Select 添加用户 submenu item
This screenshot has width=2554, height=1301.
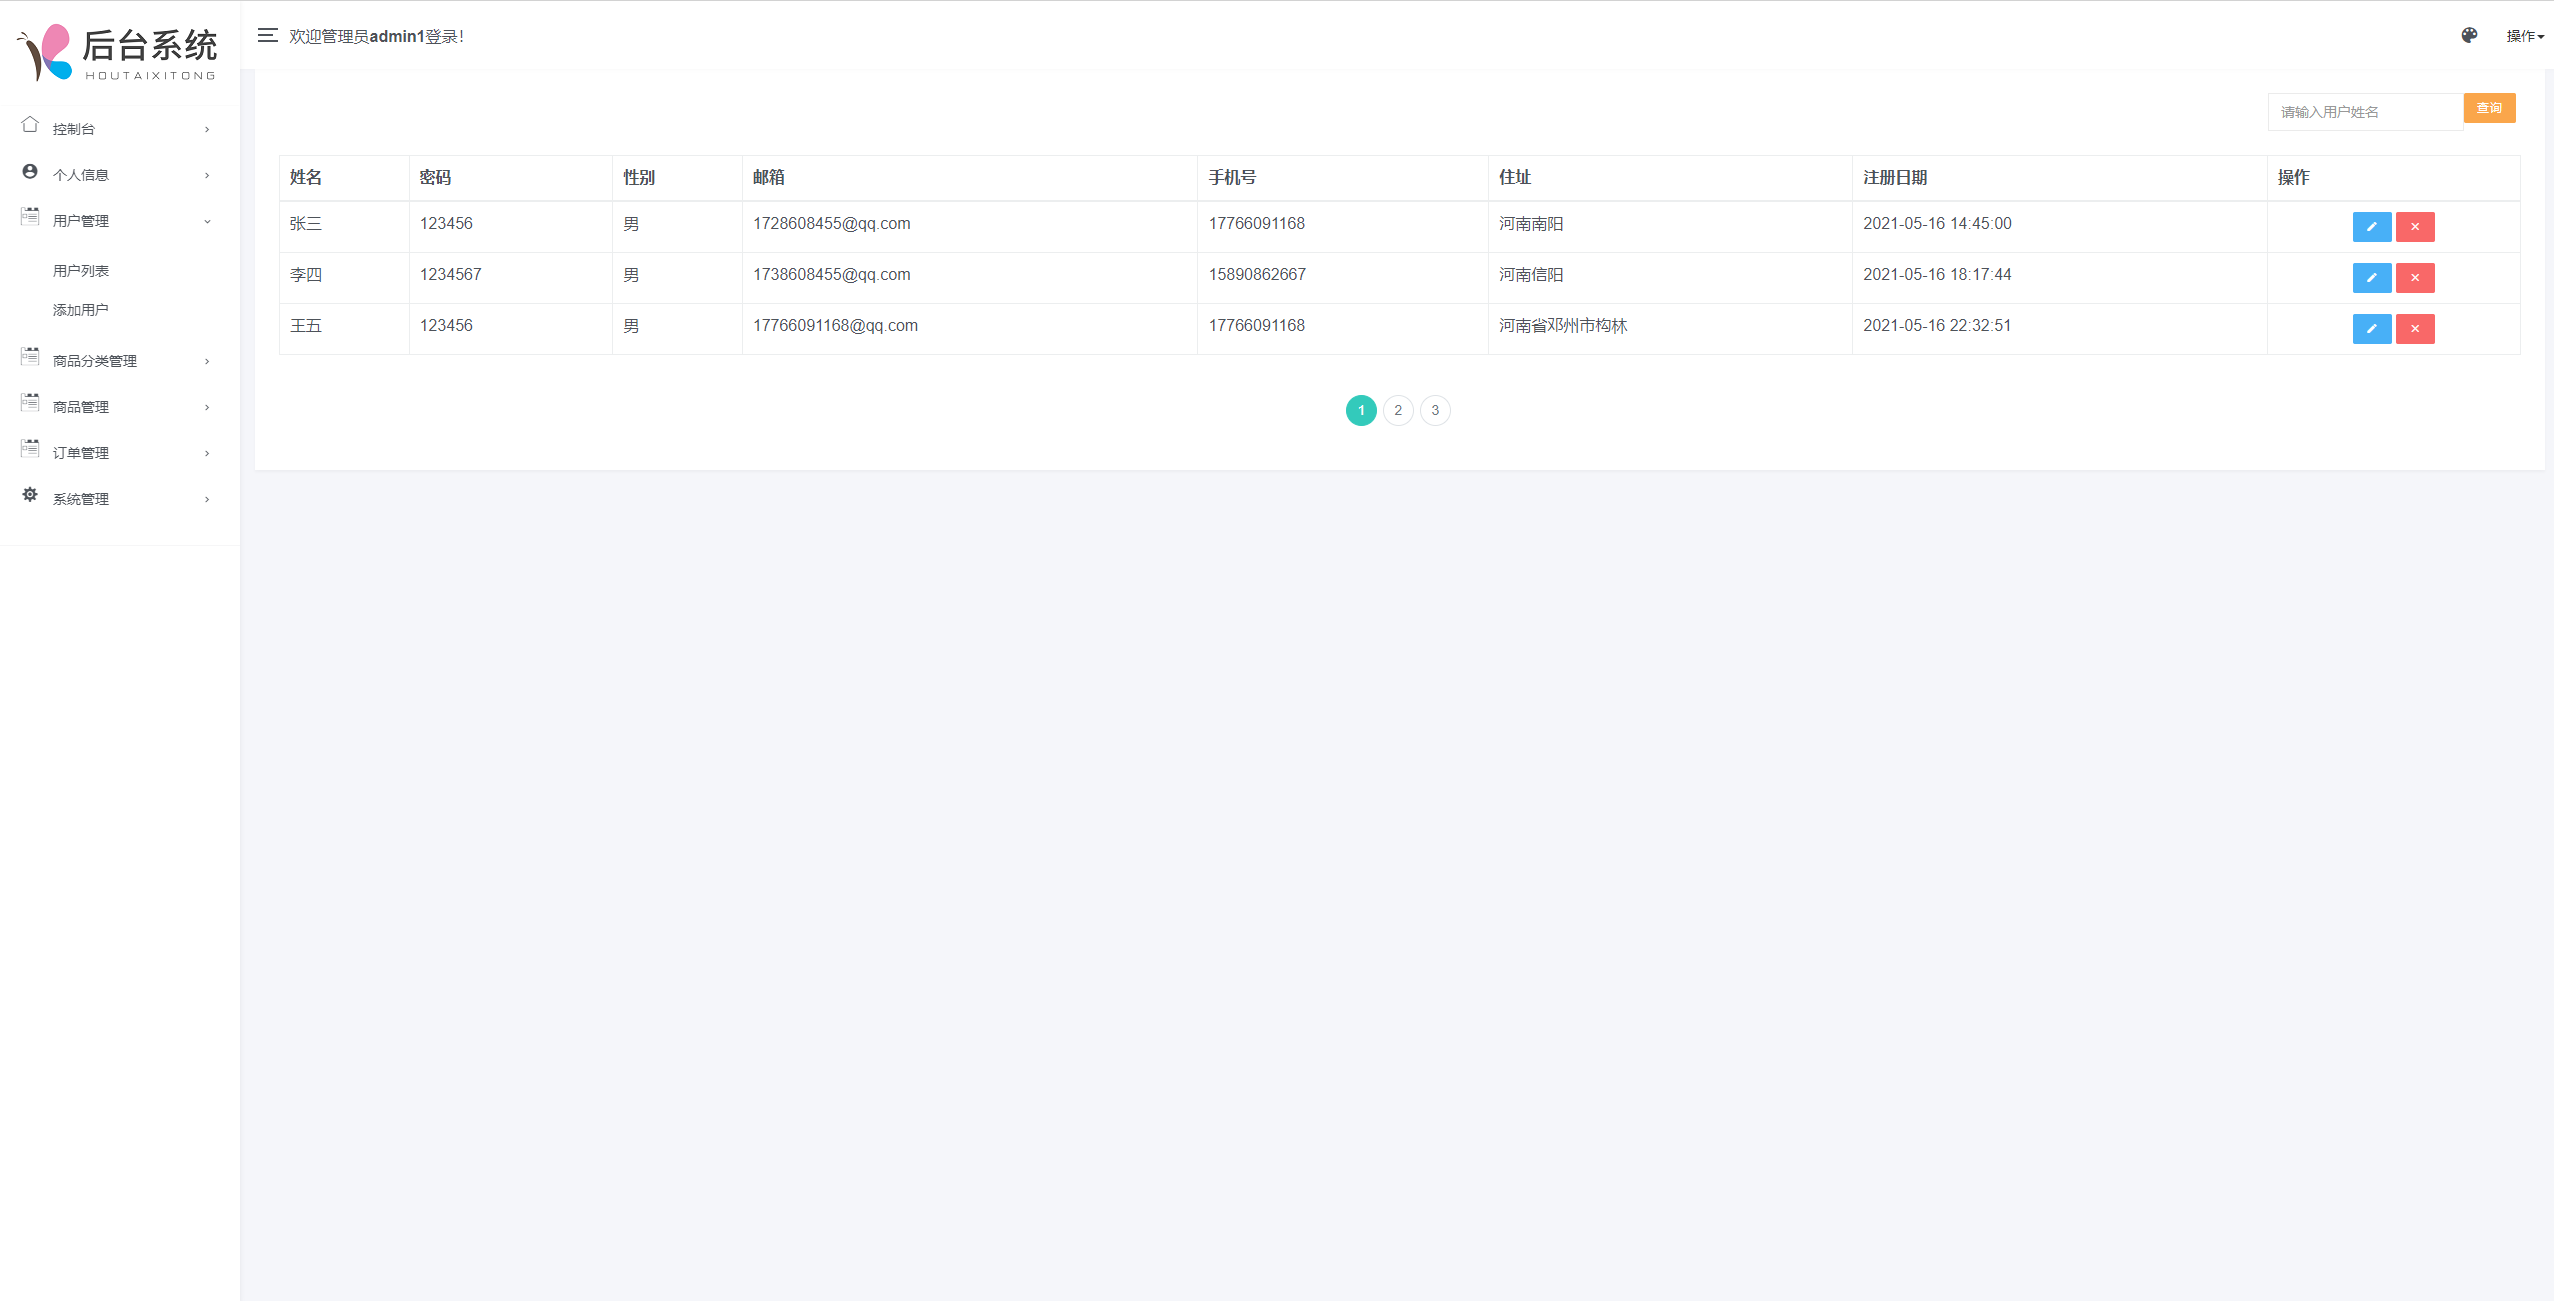tap(81, 310)
